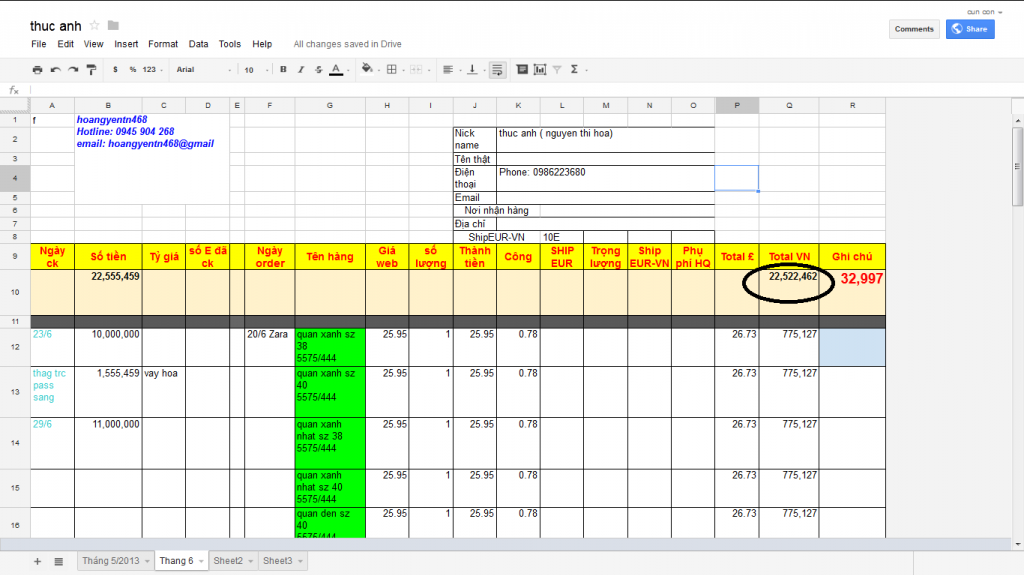Show the all sheets list
The image size is (1024, 575).
(58, 562)
